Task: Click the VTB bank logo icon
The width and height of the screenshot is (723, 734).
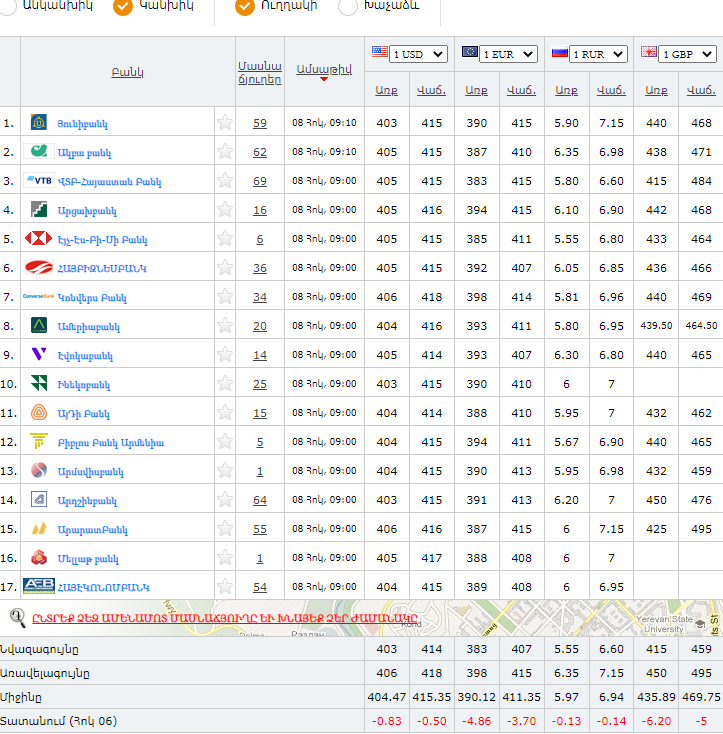Action: point(39,180)
